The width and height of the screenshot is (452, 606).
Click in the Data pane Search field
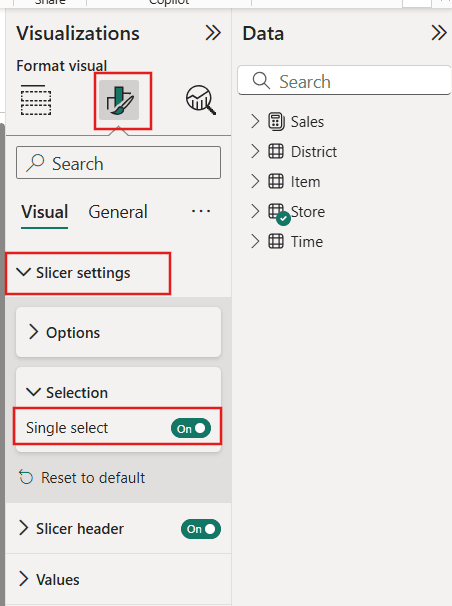344,80
